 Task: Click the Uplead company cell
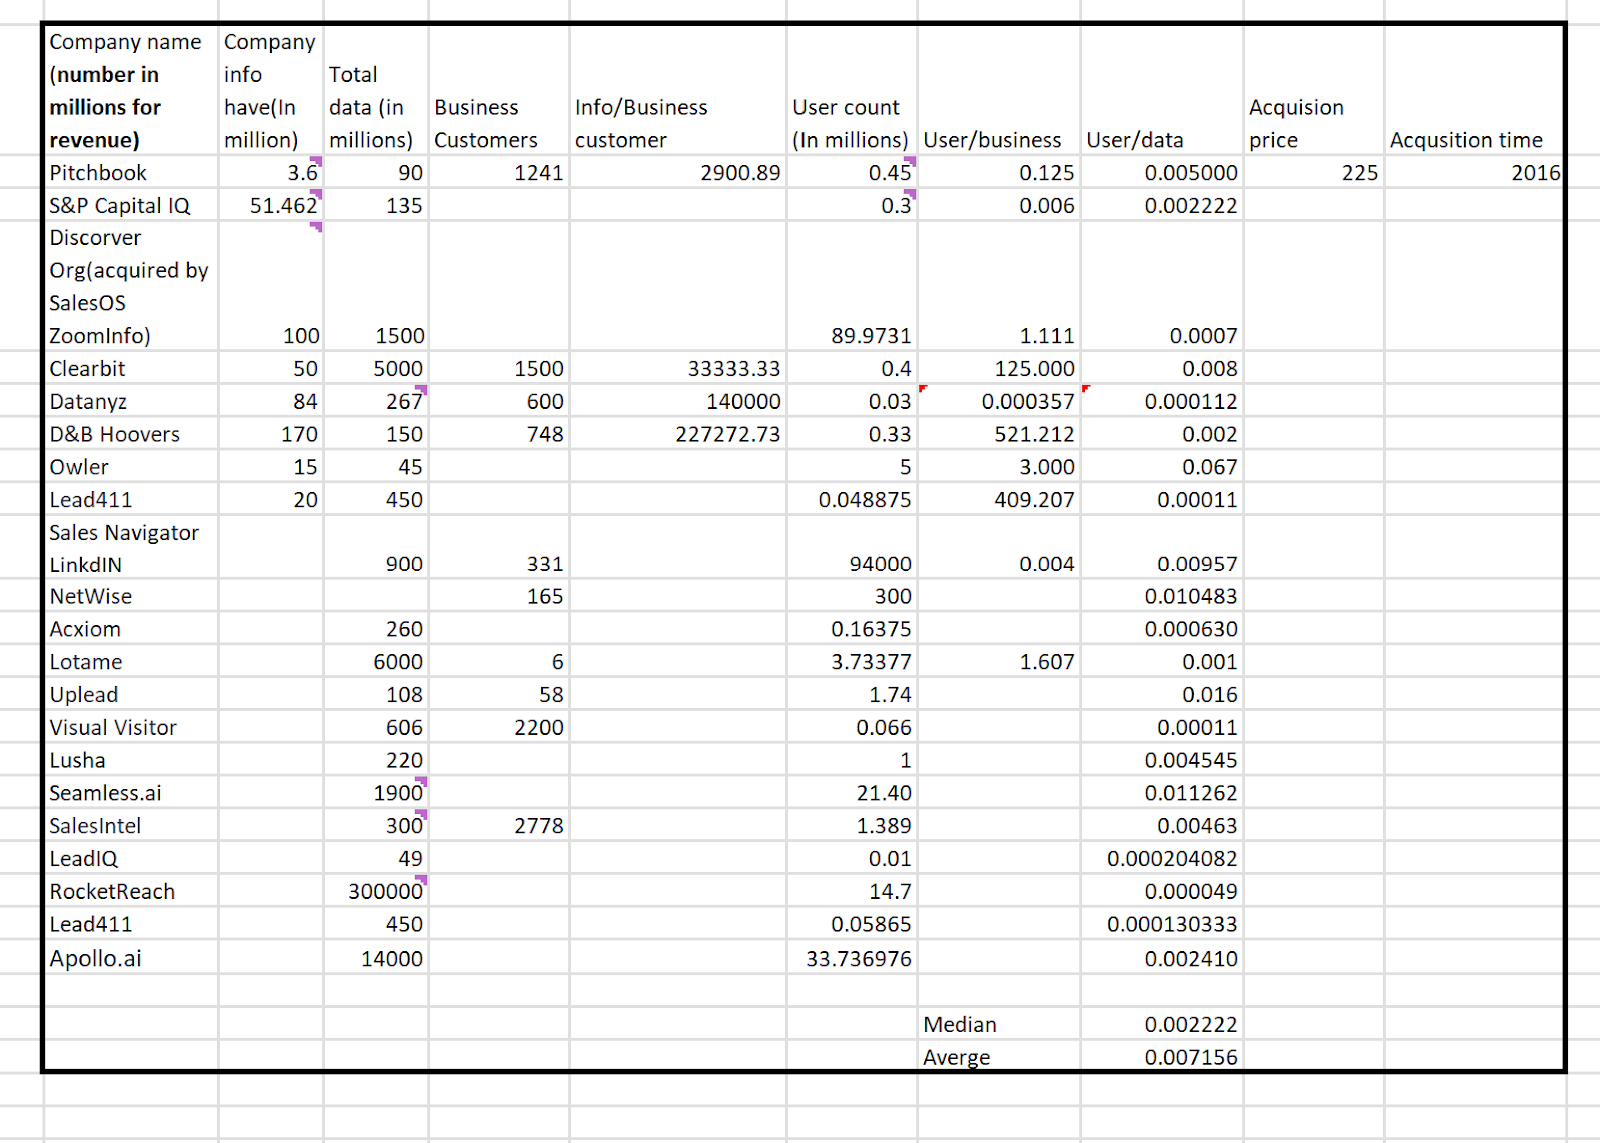click(x=131, y=694)
